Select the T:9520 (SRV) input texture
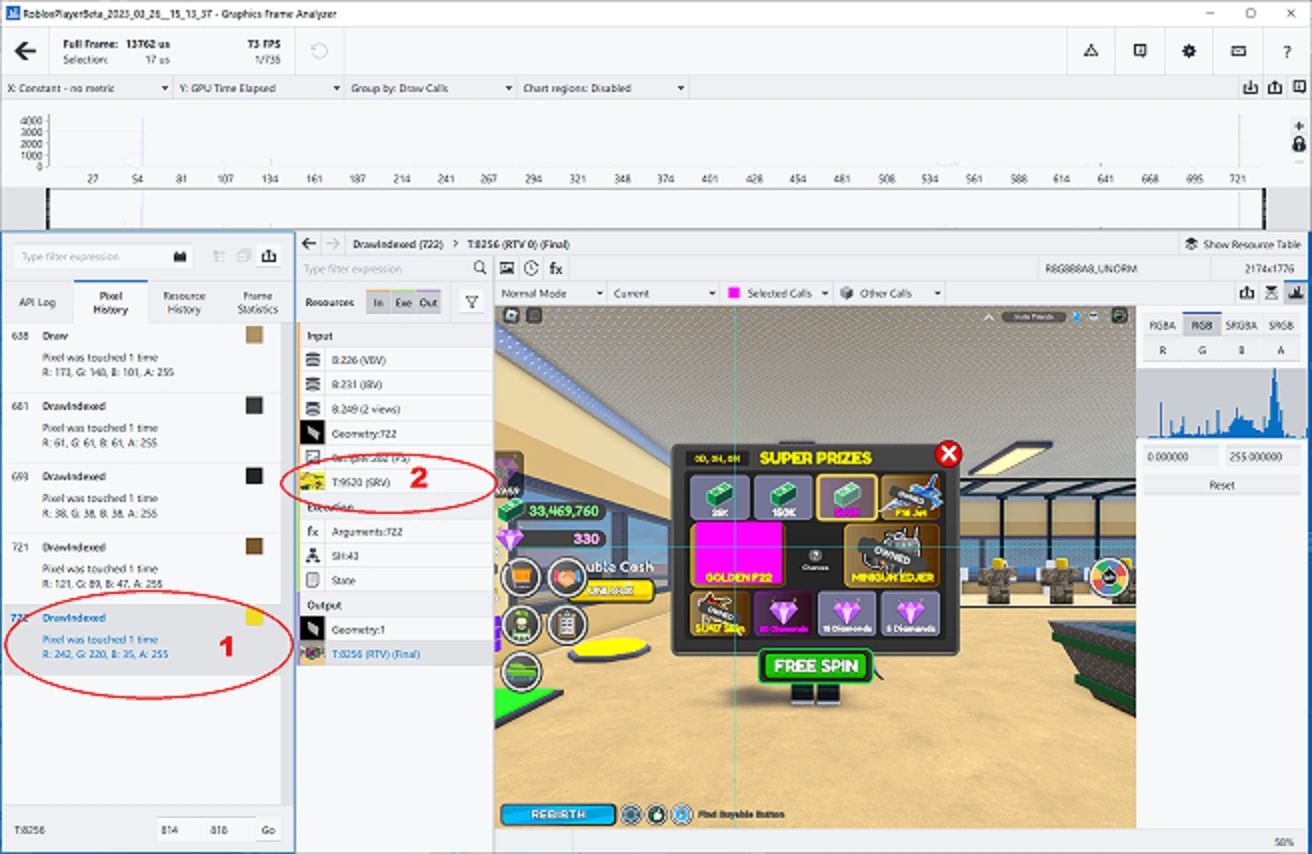Image resolution: width=1312 pixels, height=854 pixels. tap(395, 482)
